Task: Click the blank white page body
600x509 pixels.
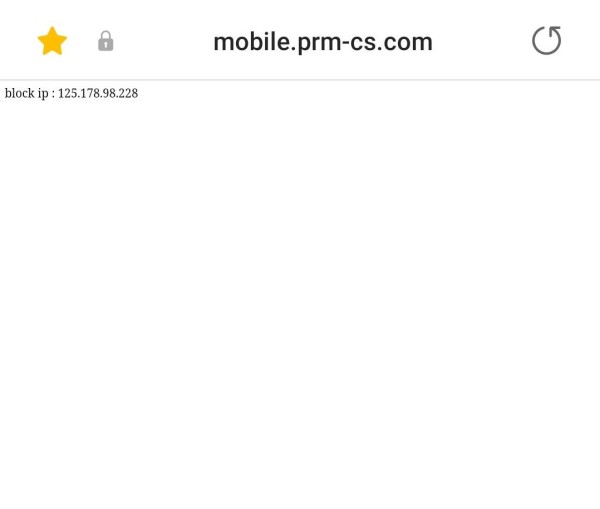Action: point(300,299)
